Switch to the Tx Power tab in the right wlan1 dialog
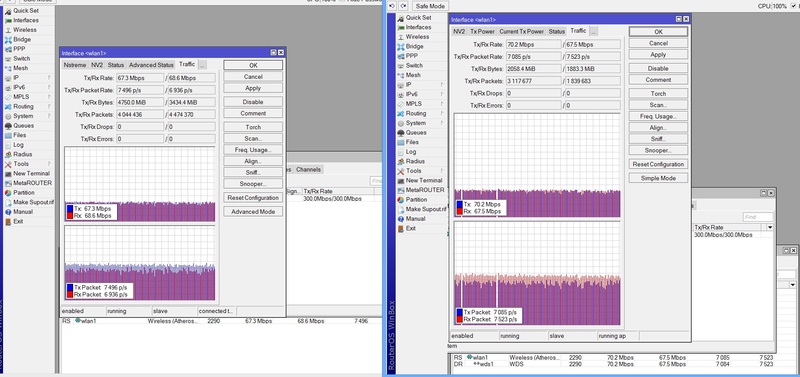The width and height of the screenshot is (800, 377). [x=482, y=31]
